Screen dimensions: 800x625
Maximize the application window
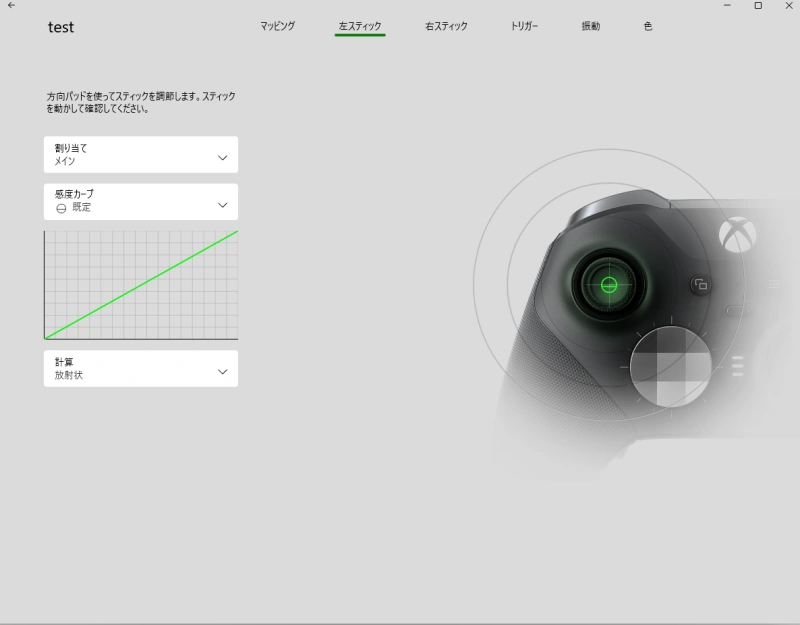(x=757, y=6)
